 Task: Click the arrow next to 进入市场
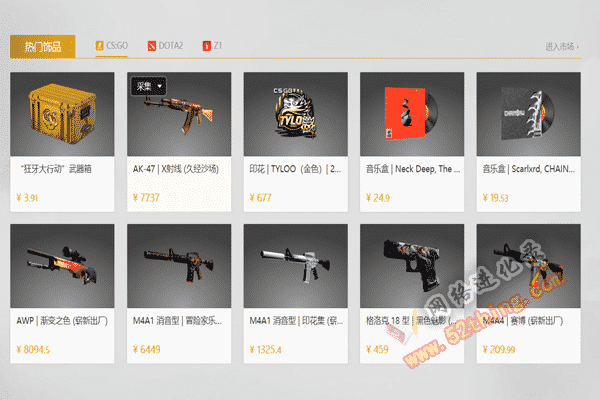point(577,47)
